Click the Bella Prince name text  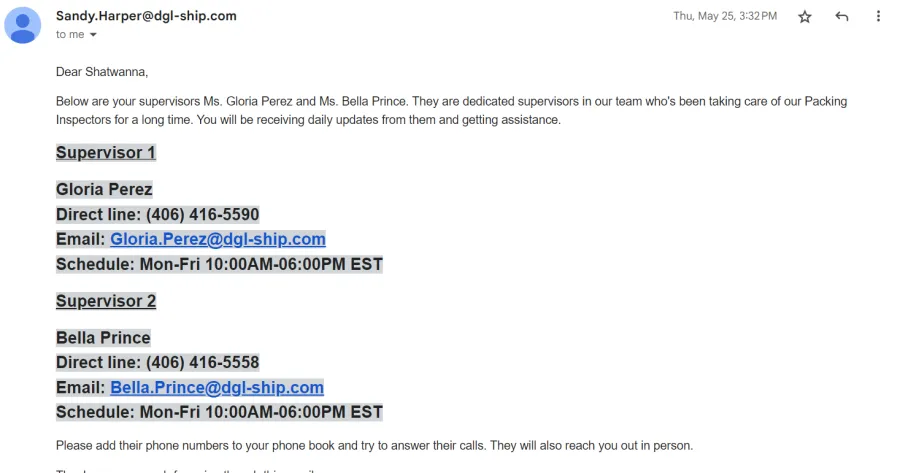coord(103,338)
